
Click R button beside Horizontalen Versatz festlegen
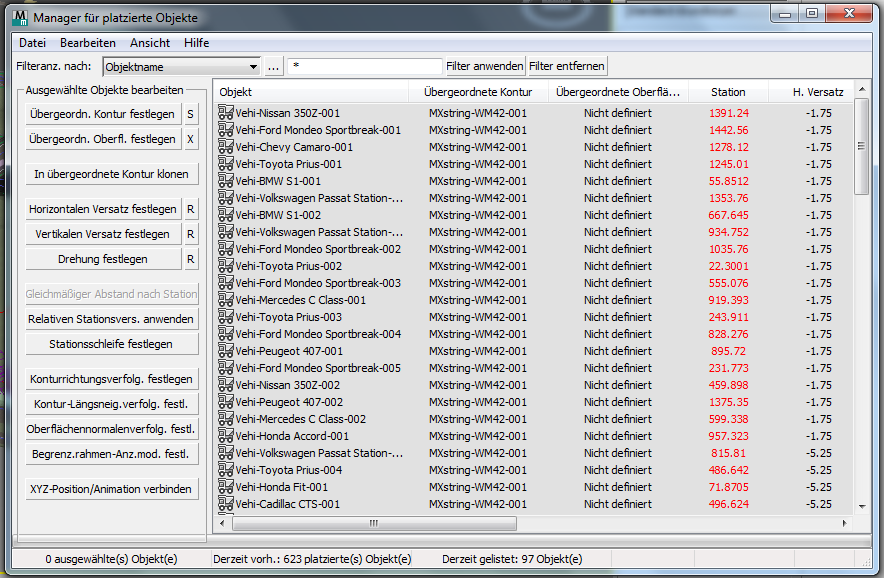coord(191,209)
